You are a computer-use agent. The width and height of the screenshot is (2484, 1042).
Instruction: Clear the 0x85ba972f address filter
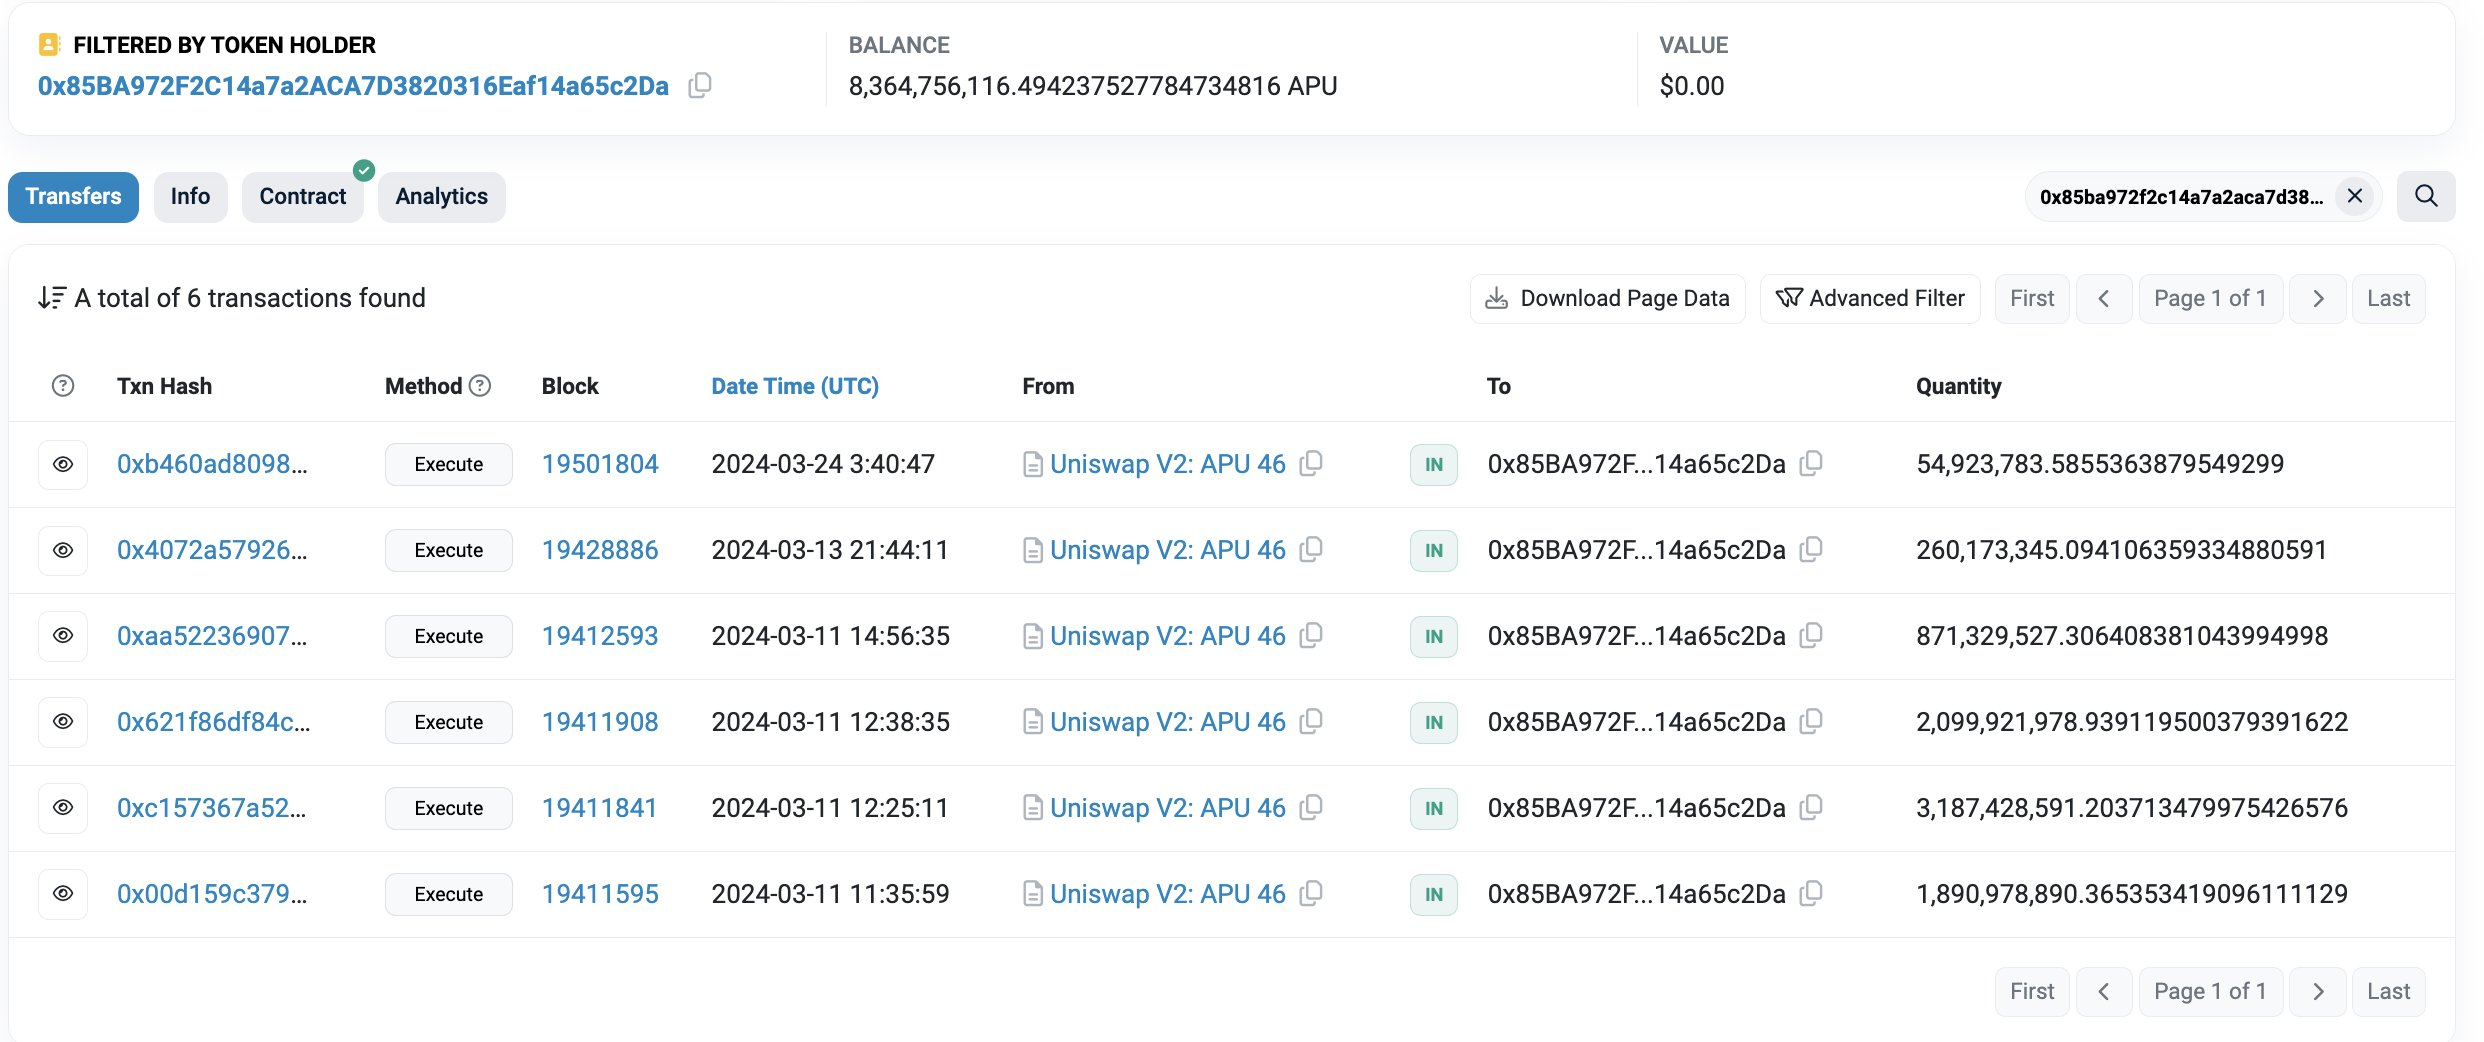click(2355, 196)
